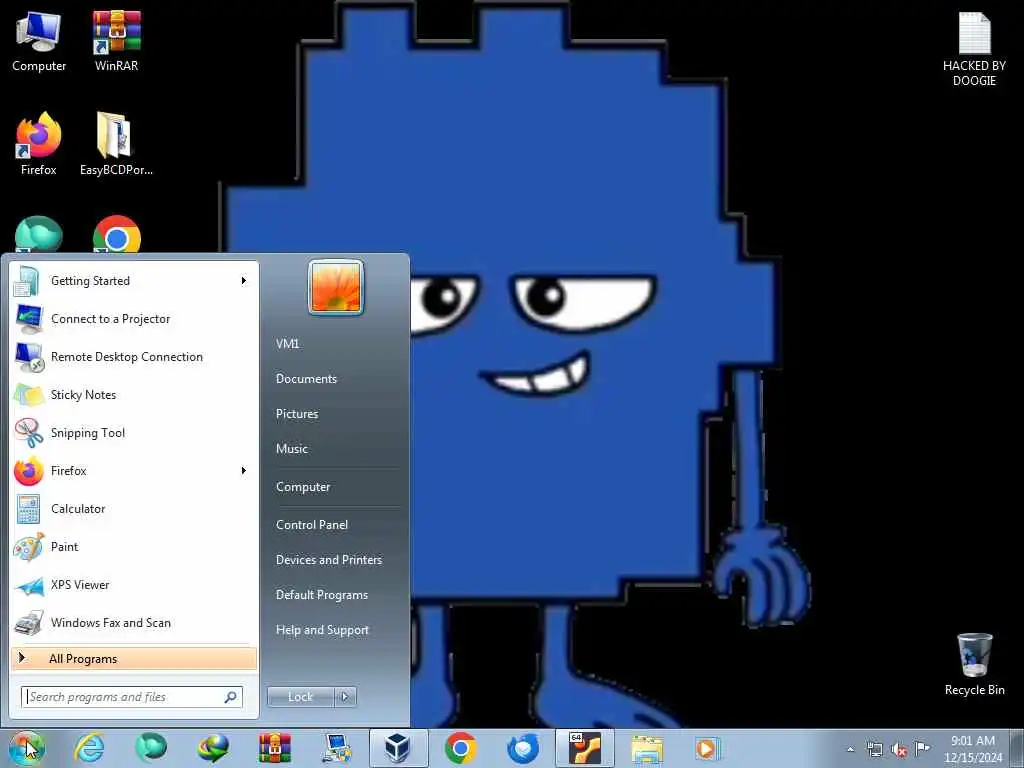The height and width of the screenshot is (768, 1024).
Task: Open the WinRAR desktop shortcut
Action: [116, 41]
